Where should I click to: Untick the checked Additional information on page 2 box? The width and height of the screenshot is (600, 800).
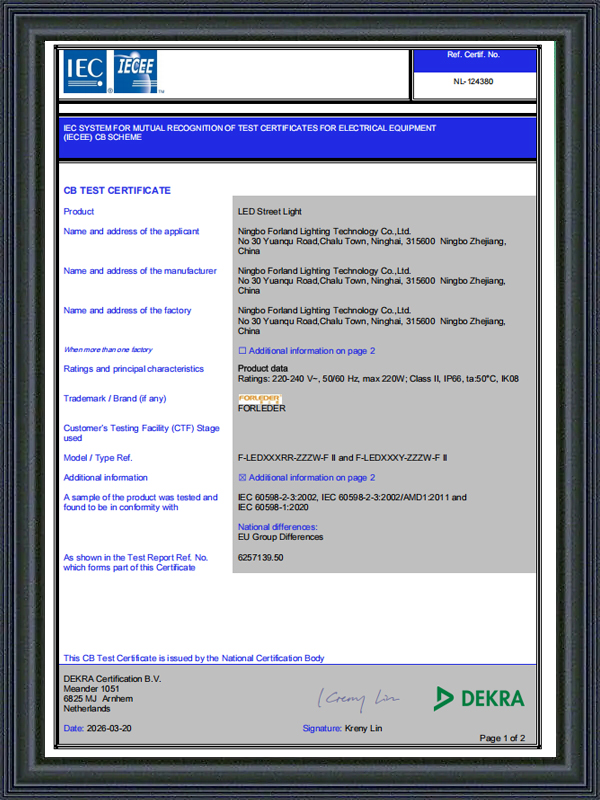point(242,478)
